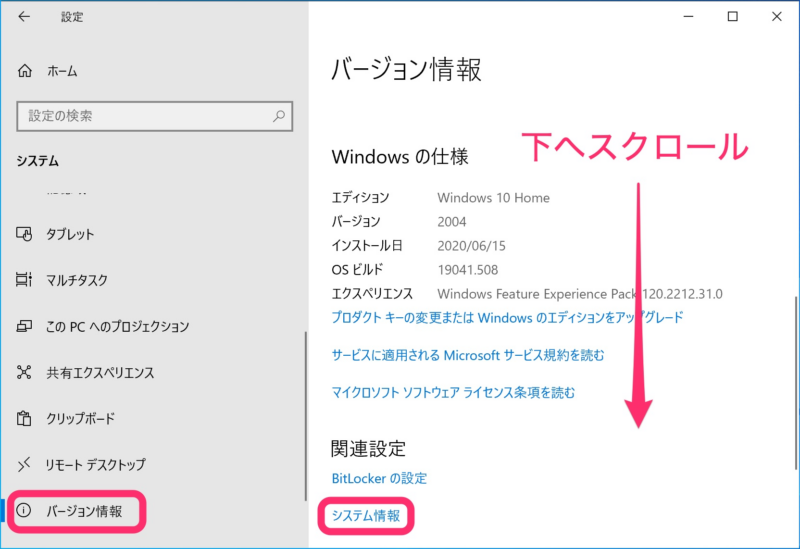Open the マルチタスク settings page

point(77,280)
